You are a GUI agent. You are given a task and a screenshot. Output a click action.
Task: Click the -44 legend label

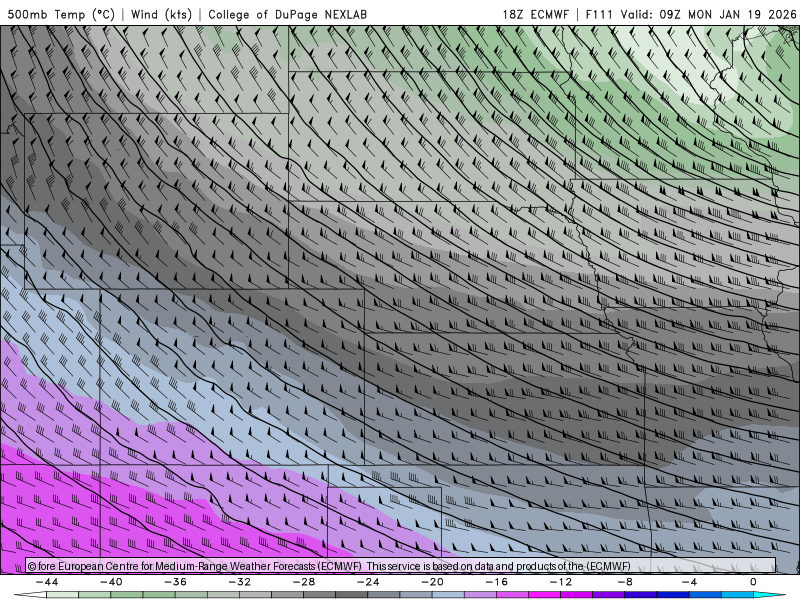tap(47, 582)
